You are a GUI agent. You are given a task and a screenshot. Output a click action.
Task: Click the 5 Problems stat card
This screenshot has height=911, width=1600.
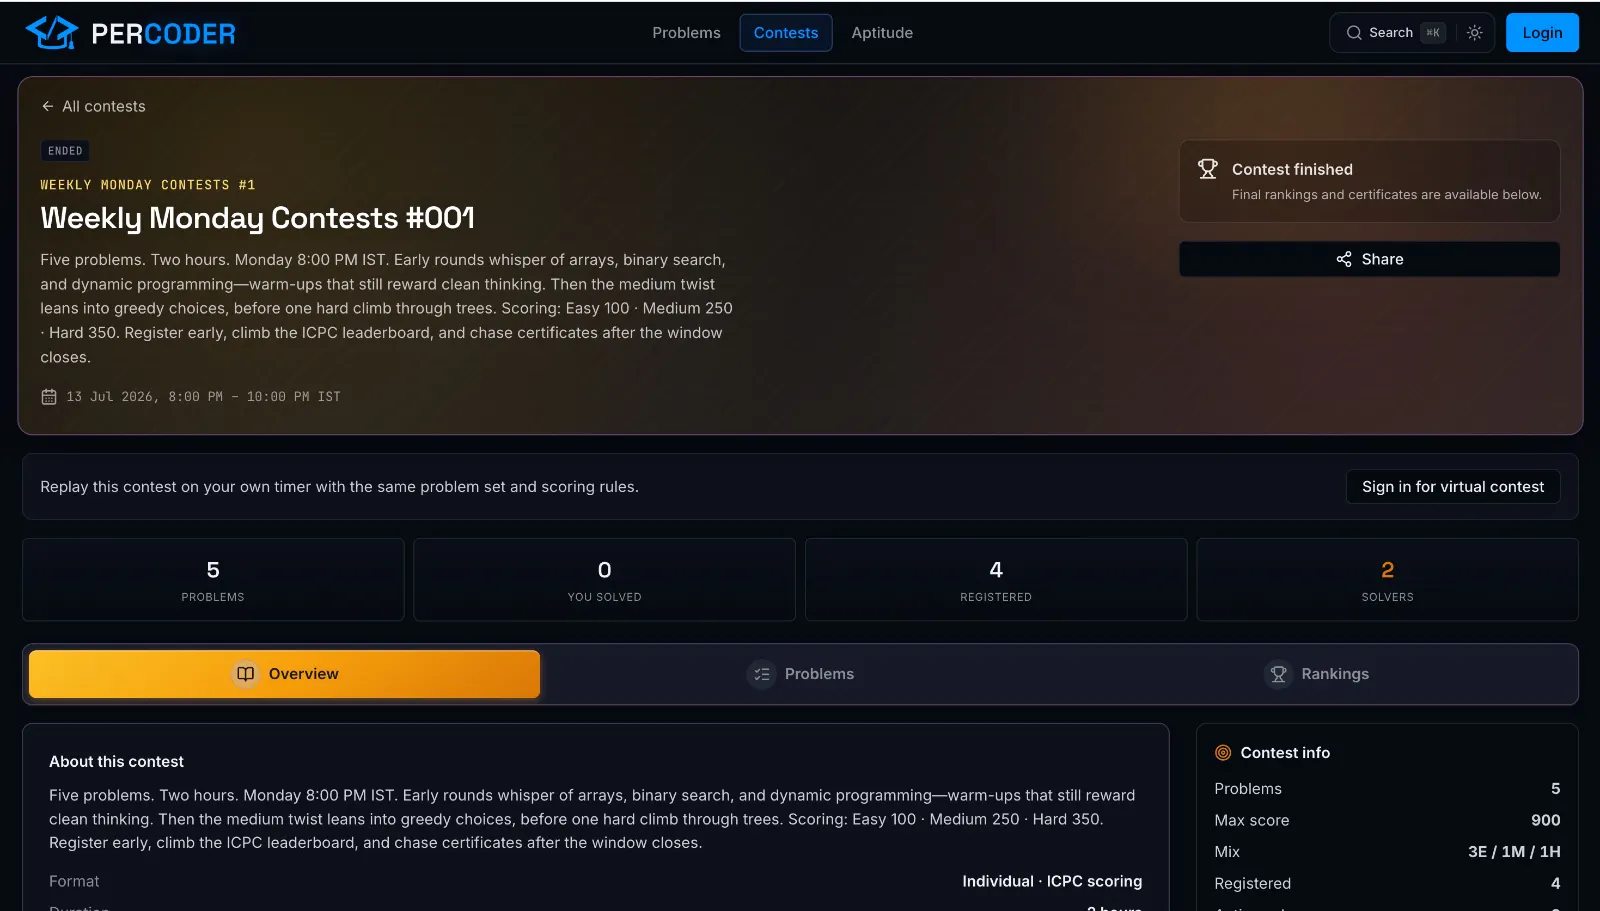213,580
